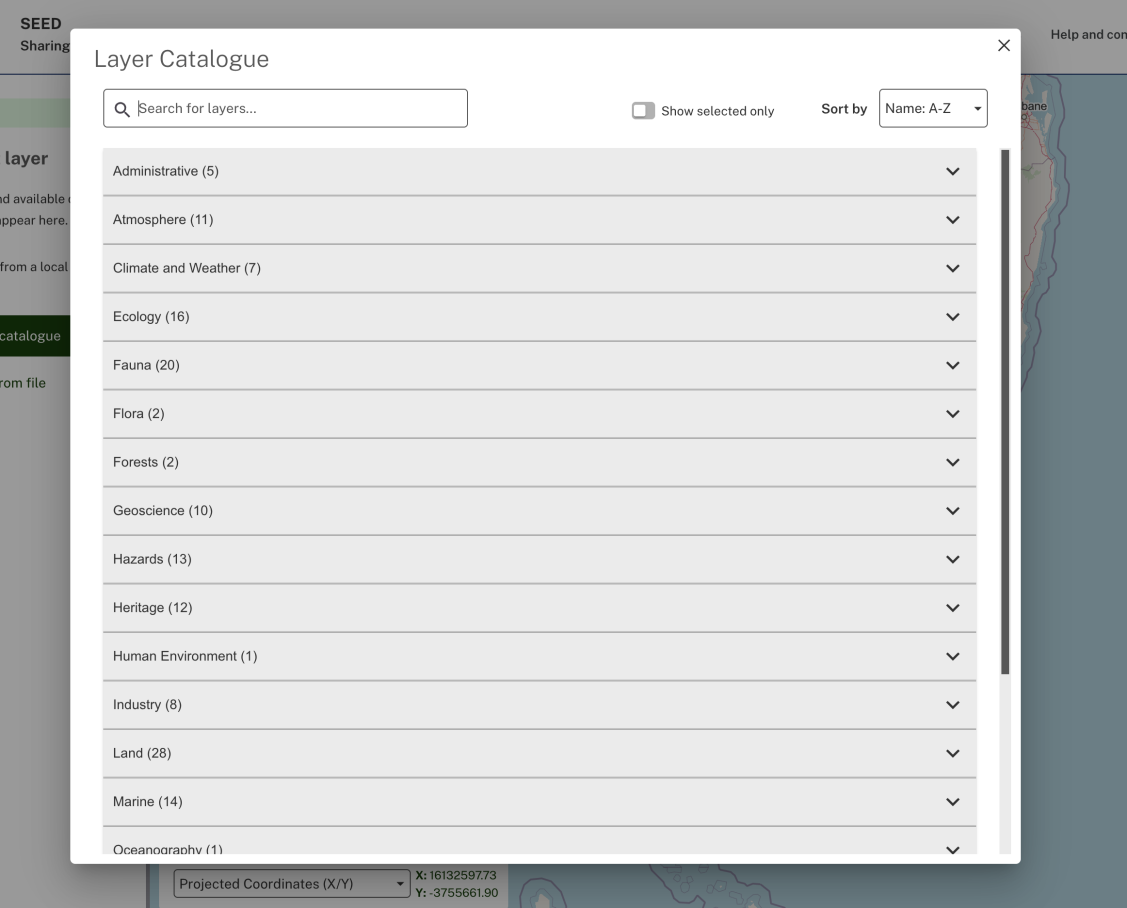
Task: Click the Atmosphere (11) label
Action: pos(163,220)
